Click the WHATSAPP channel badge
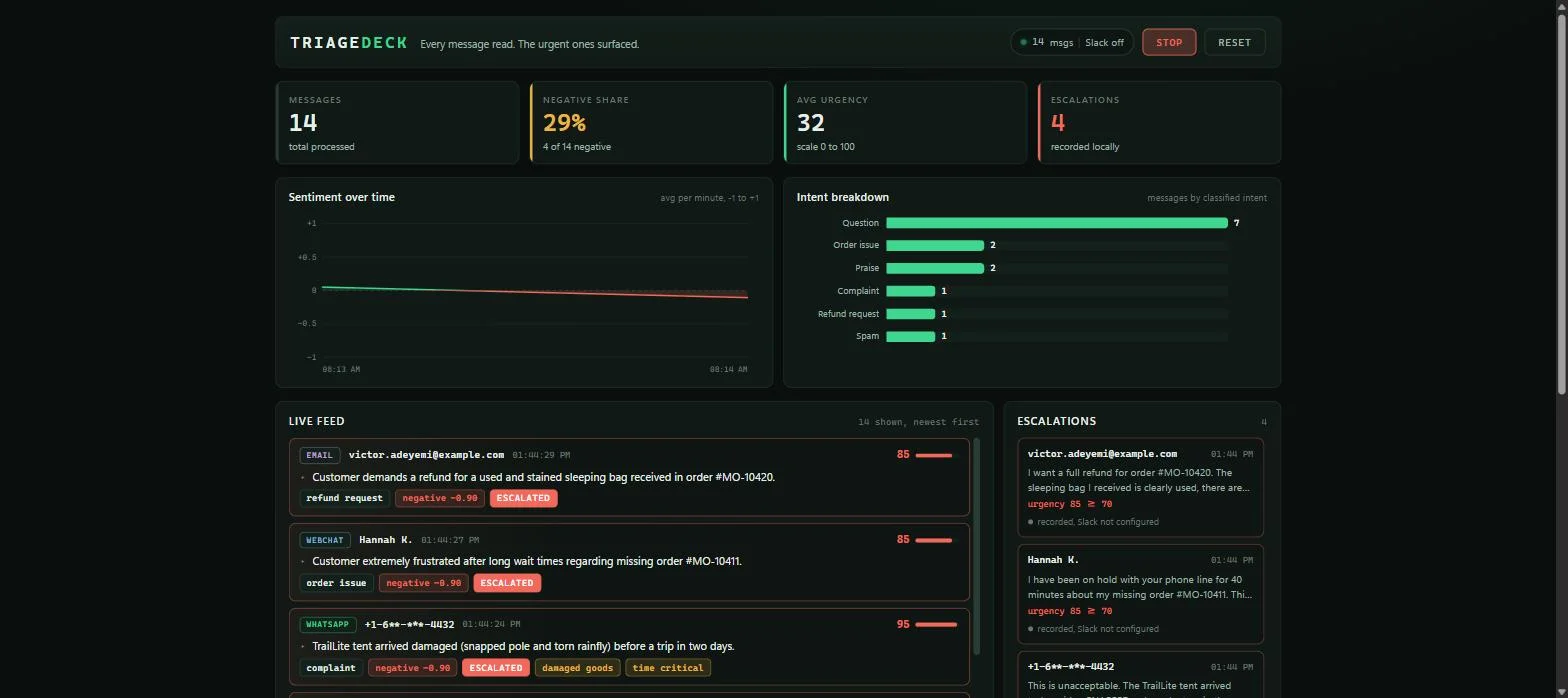Viewport: 1568px width, 698px height. 328,624
